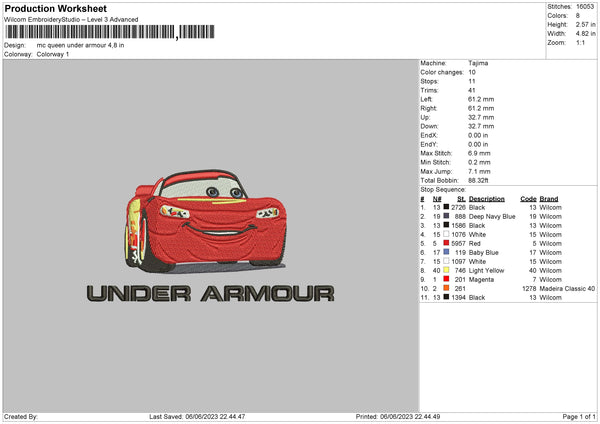Viewport: 600px width, 424px height.
Task: Click the black swatch with 1394 stitches
Action: point(446,297)
